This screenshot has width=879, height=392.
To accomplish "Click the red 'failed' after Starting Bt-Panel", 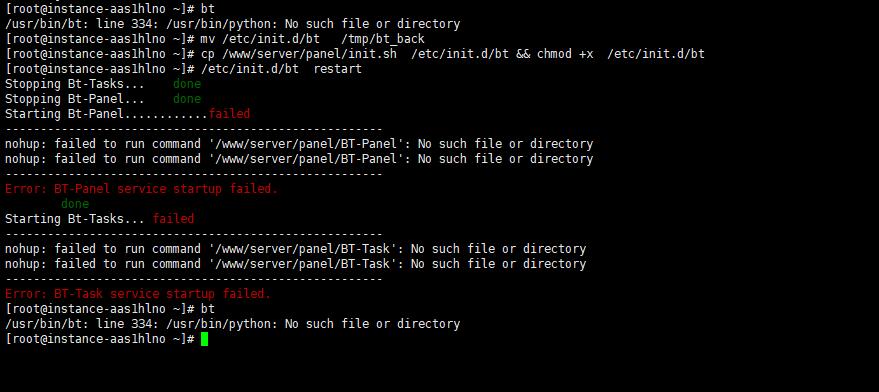I will [229, 114].
